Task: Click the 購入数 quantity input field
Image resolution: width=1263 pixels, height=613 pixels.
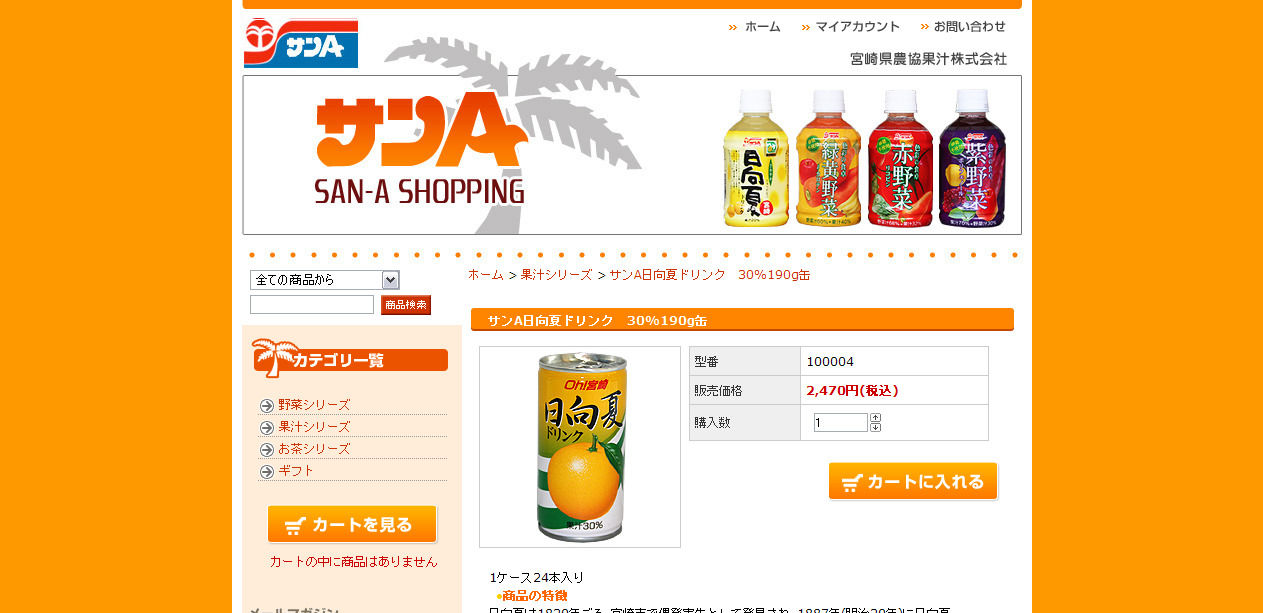Action: [x=840, y=423]
